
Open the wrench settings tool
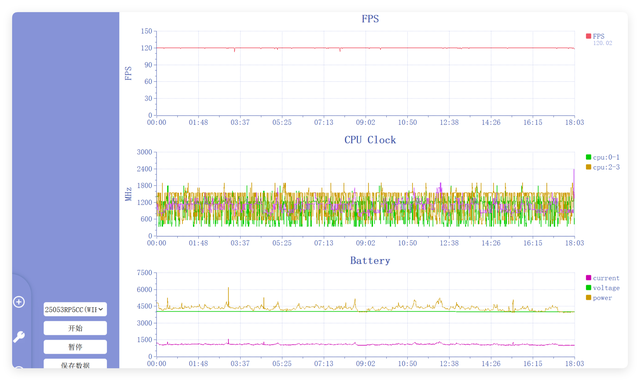[x=19, y=336]
